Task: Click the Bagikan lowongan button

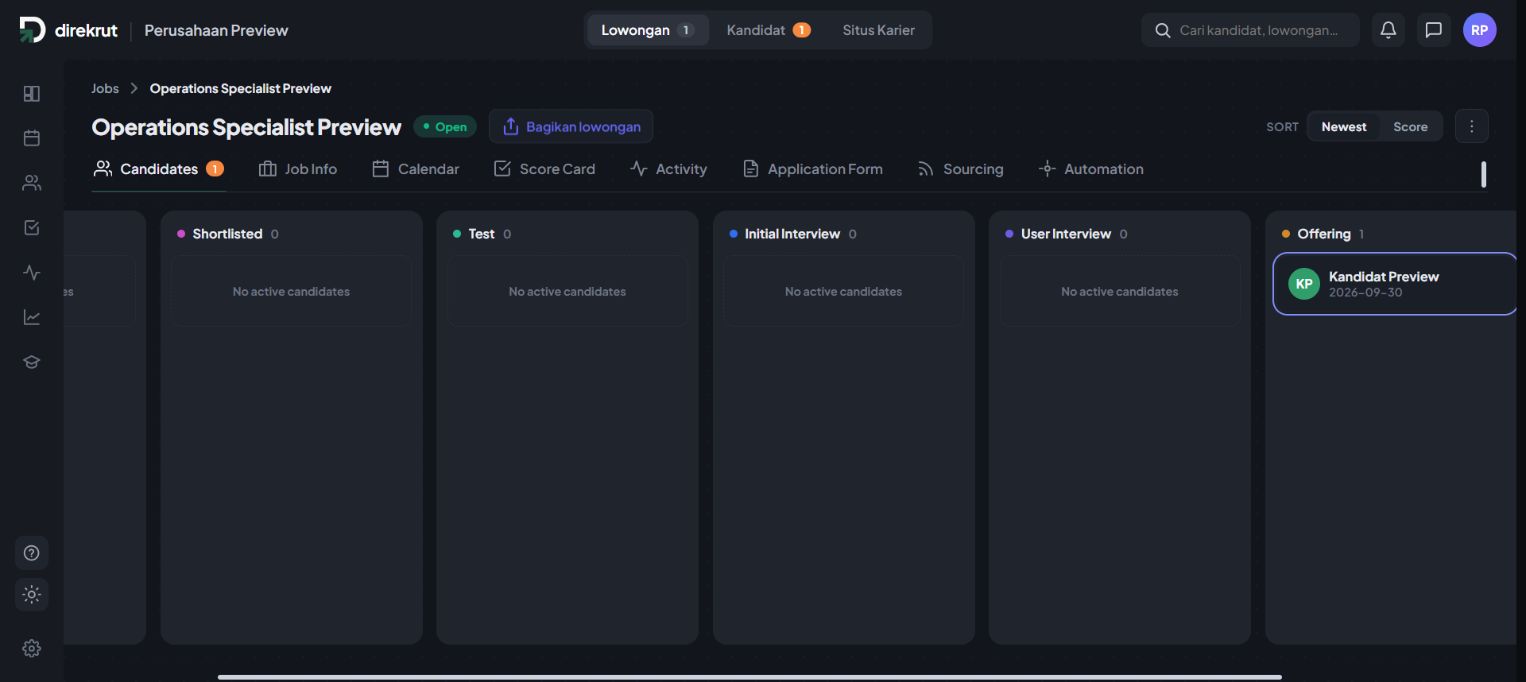Action: point(571,126)
